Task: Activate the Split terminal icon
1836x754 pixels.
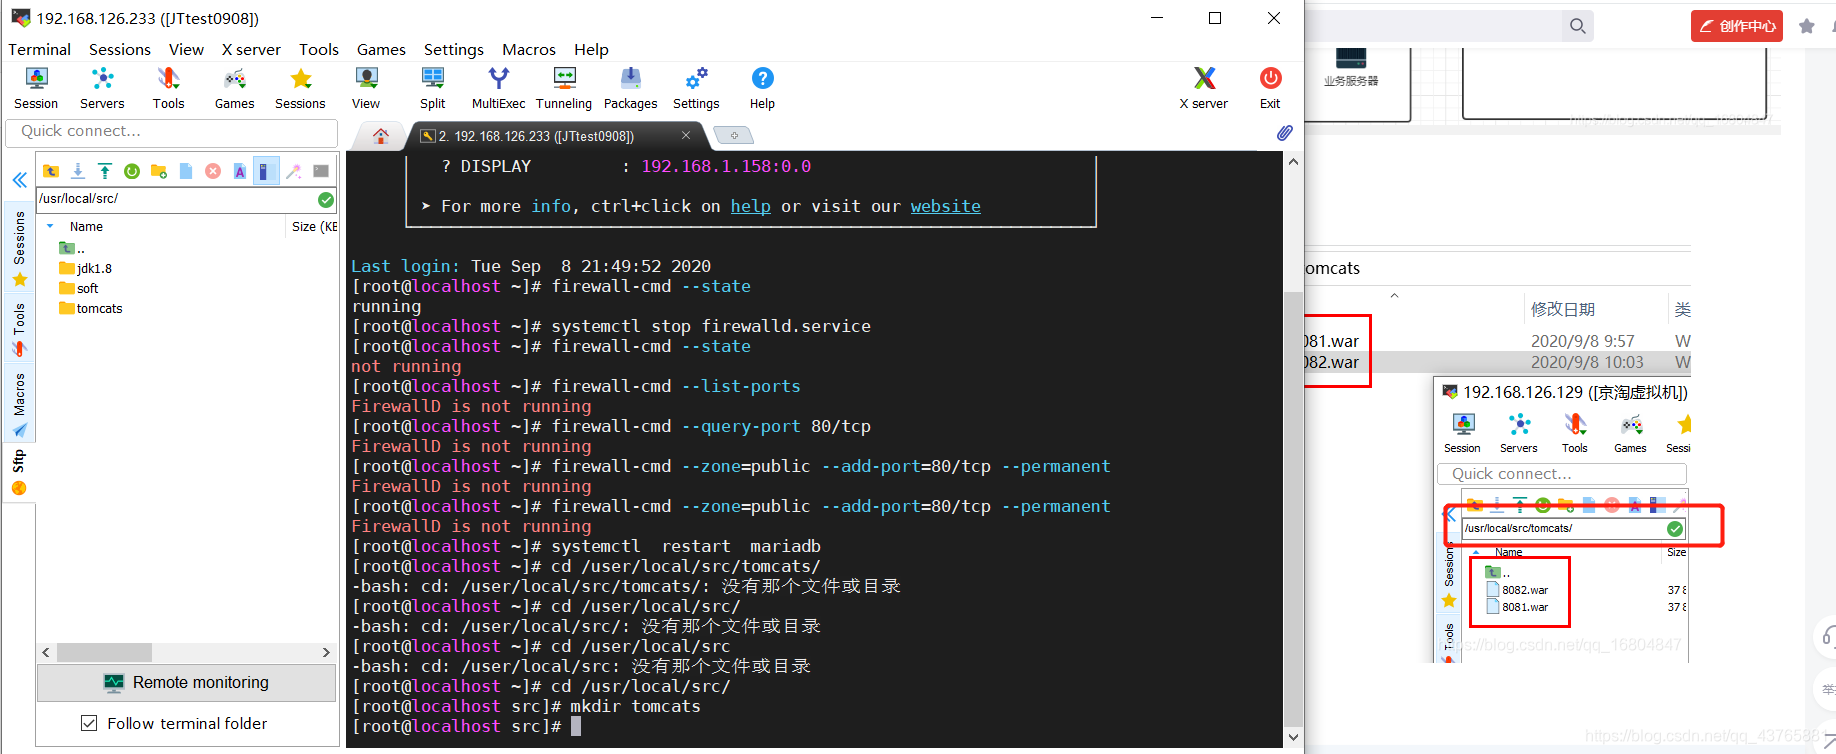Action: tap(432, 88)
